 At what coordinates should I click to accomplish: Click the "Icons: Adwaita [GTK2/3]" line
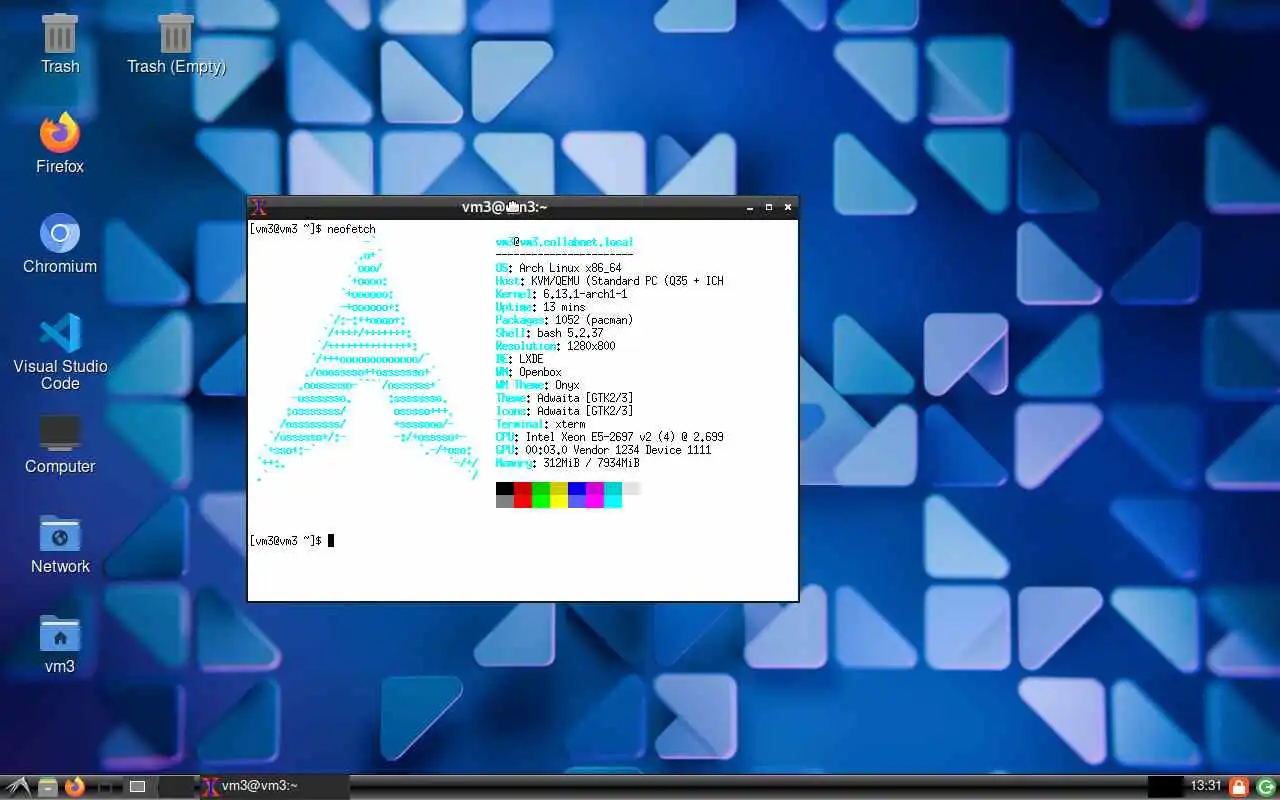tap(564, 411)
